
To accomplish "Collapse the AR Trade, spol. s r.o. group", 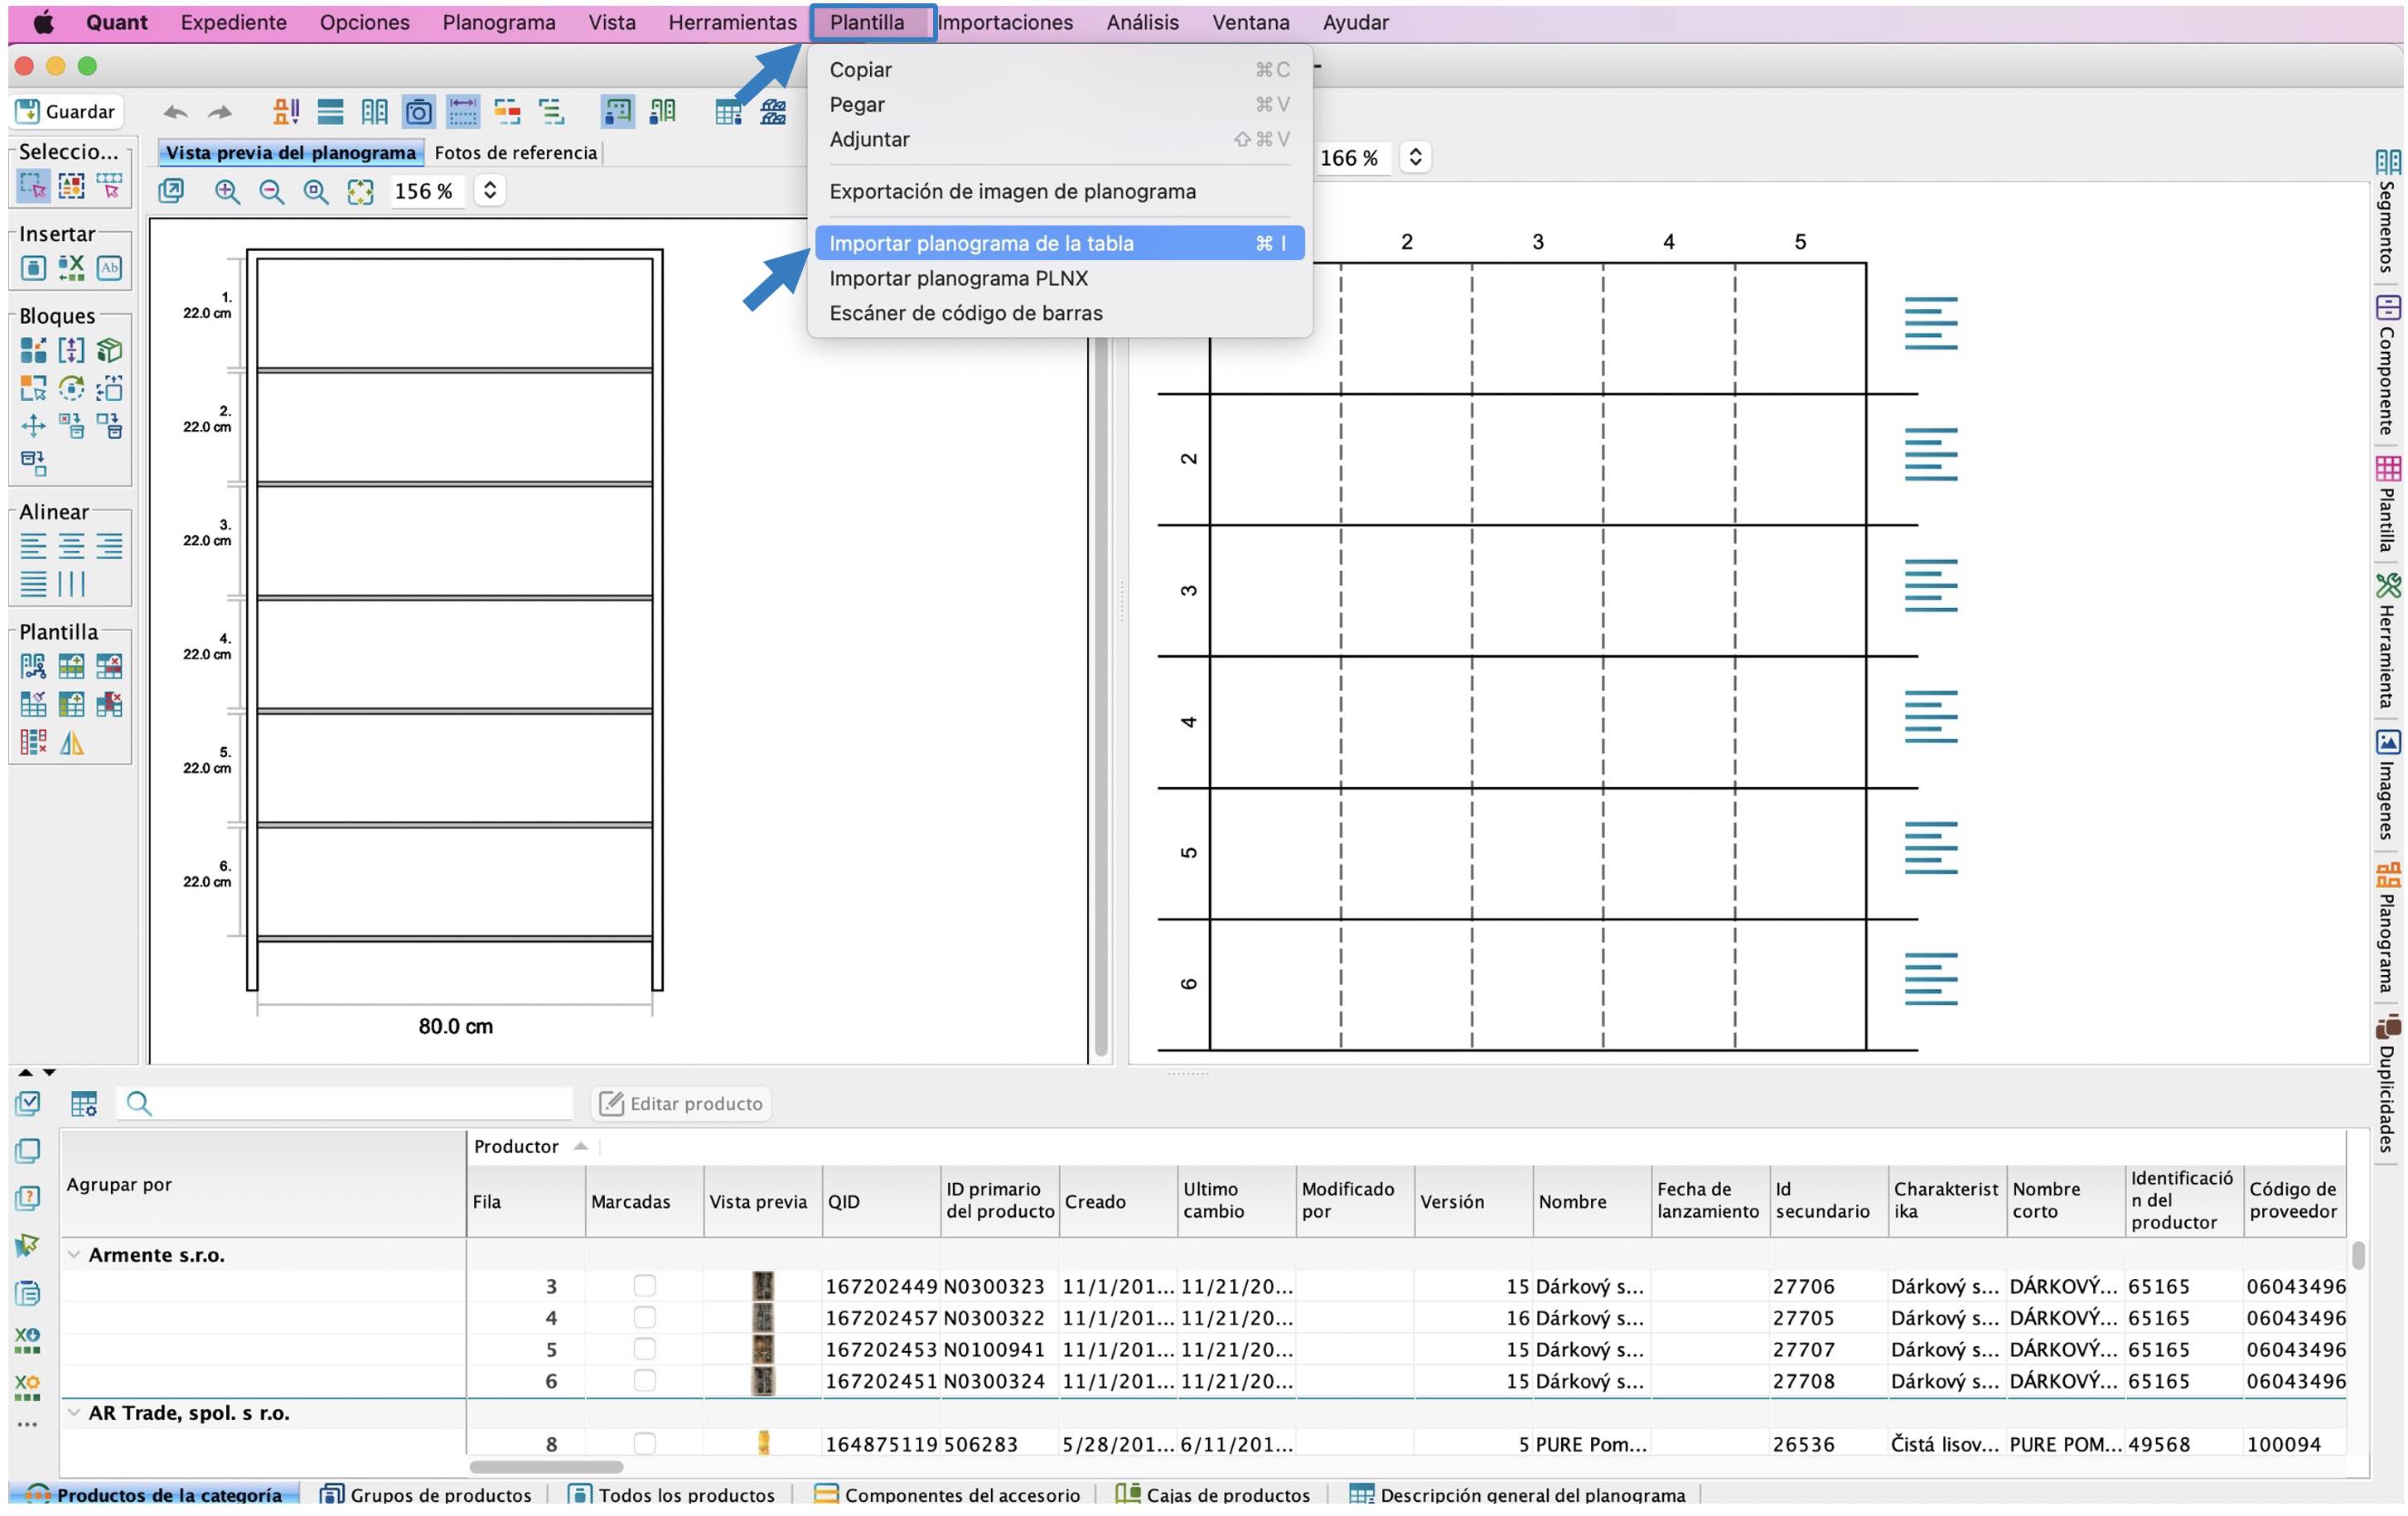I will pyautogui.click(x=74, y=1412).
